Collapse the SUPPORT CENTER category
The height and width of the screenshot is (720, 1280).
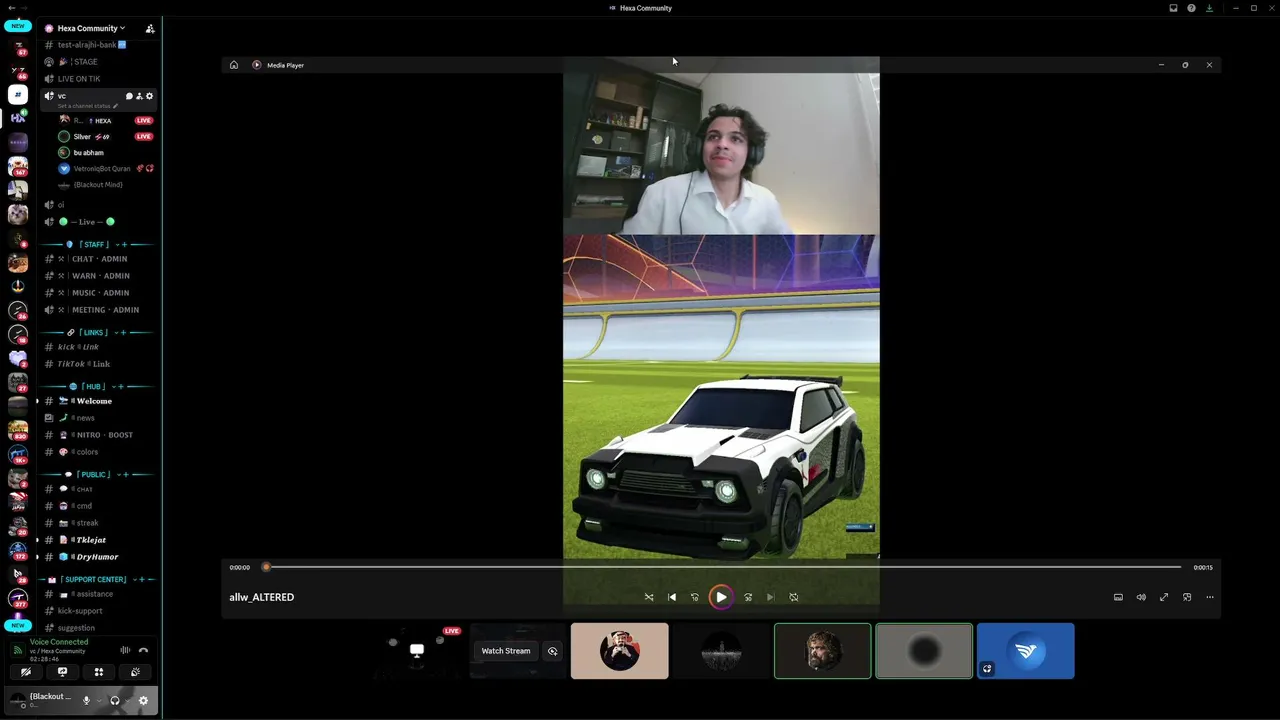tap(96, 579)
